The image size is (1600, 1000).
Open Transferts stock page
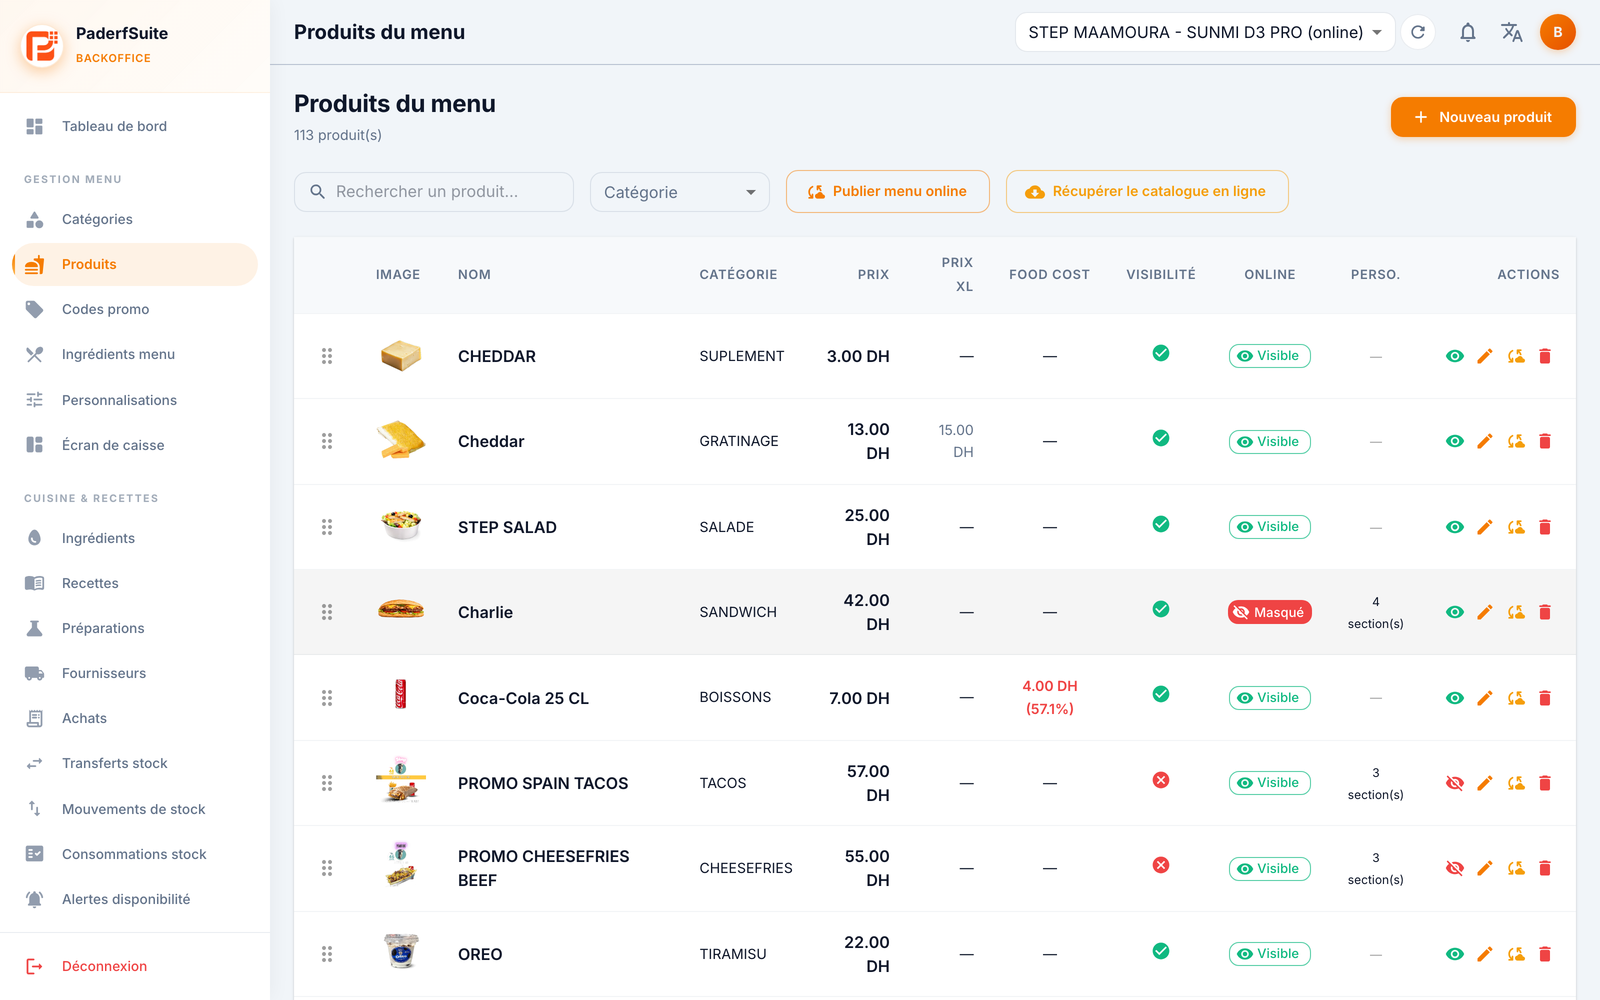pos(135,763)
